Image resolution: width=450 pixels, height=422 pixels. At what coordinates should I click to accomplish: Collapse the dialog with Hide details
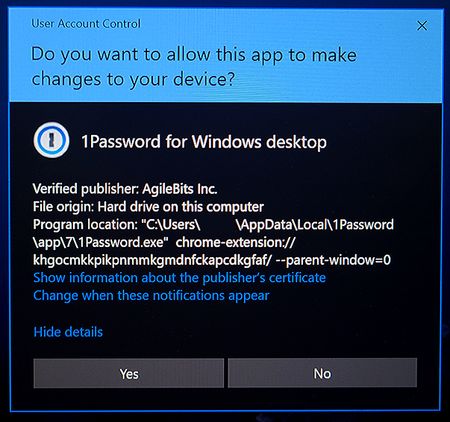tap(68, 332)
